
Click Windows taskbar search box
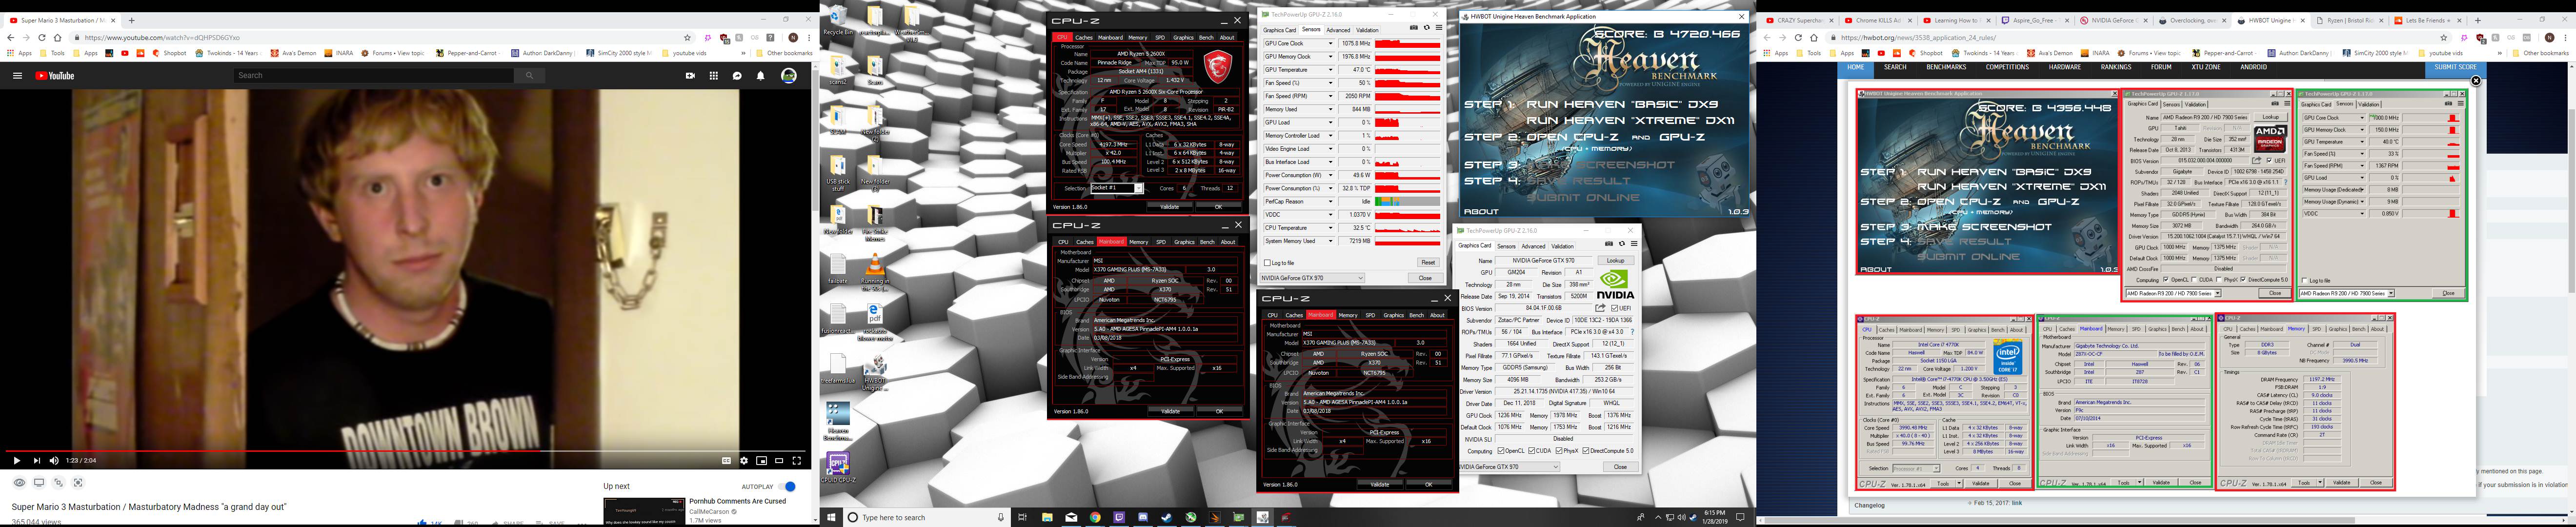point(926,517)
